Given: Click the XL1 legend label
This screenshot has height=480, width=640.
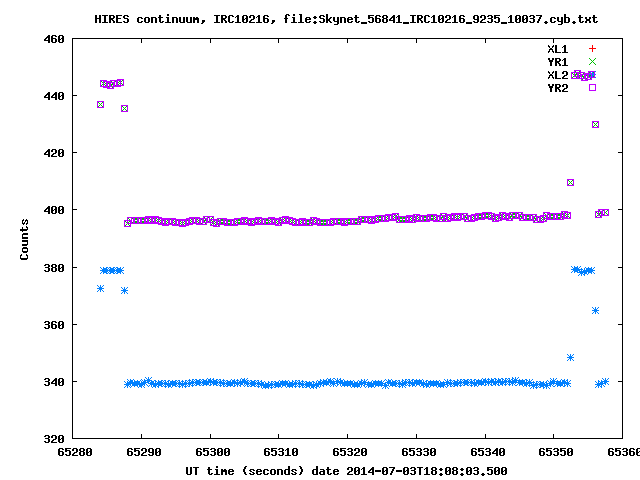Looking at the screenshot, I should pos(558,49).
